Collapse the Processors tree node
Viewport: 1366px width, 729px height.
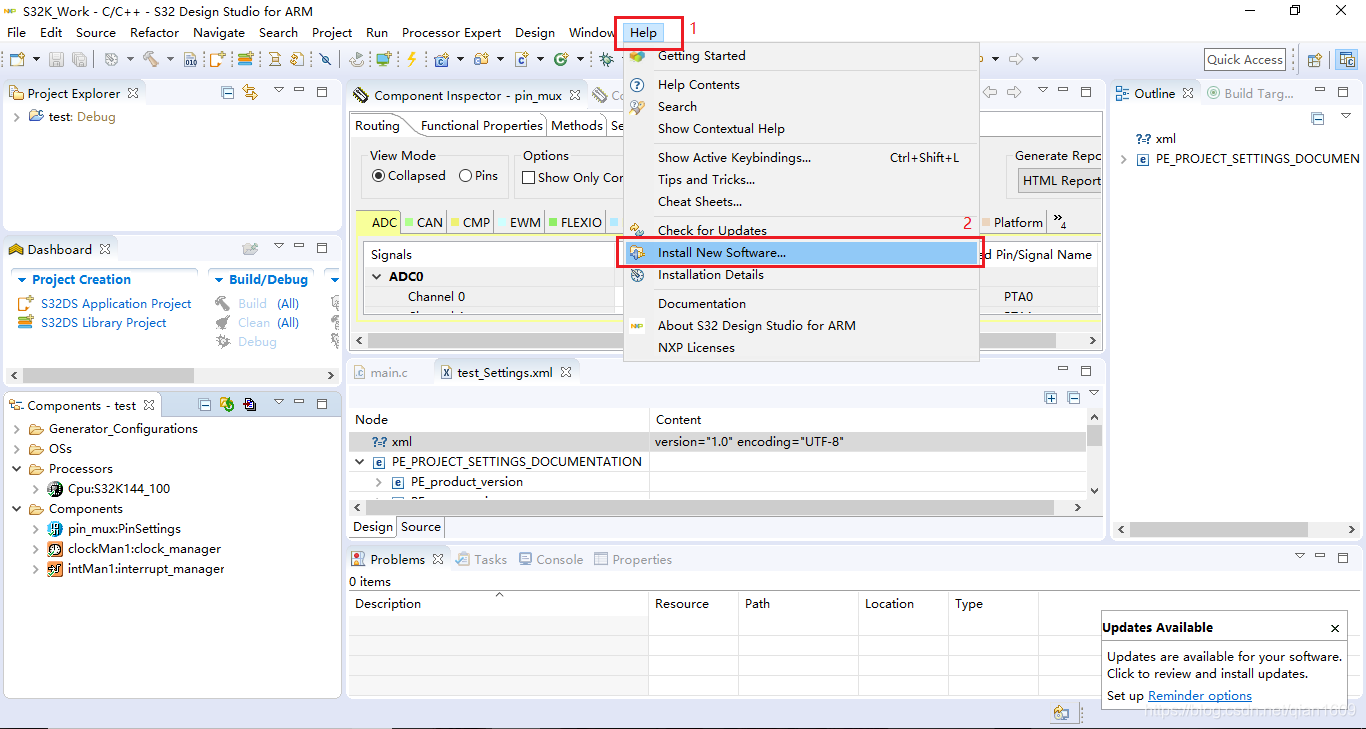tap(17, 469)
